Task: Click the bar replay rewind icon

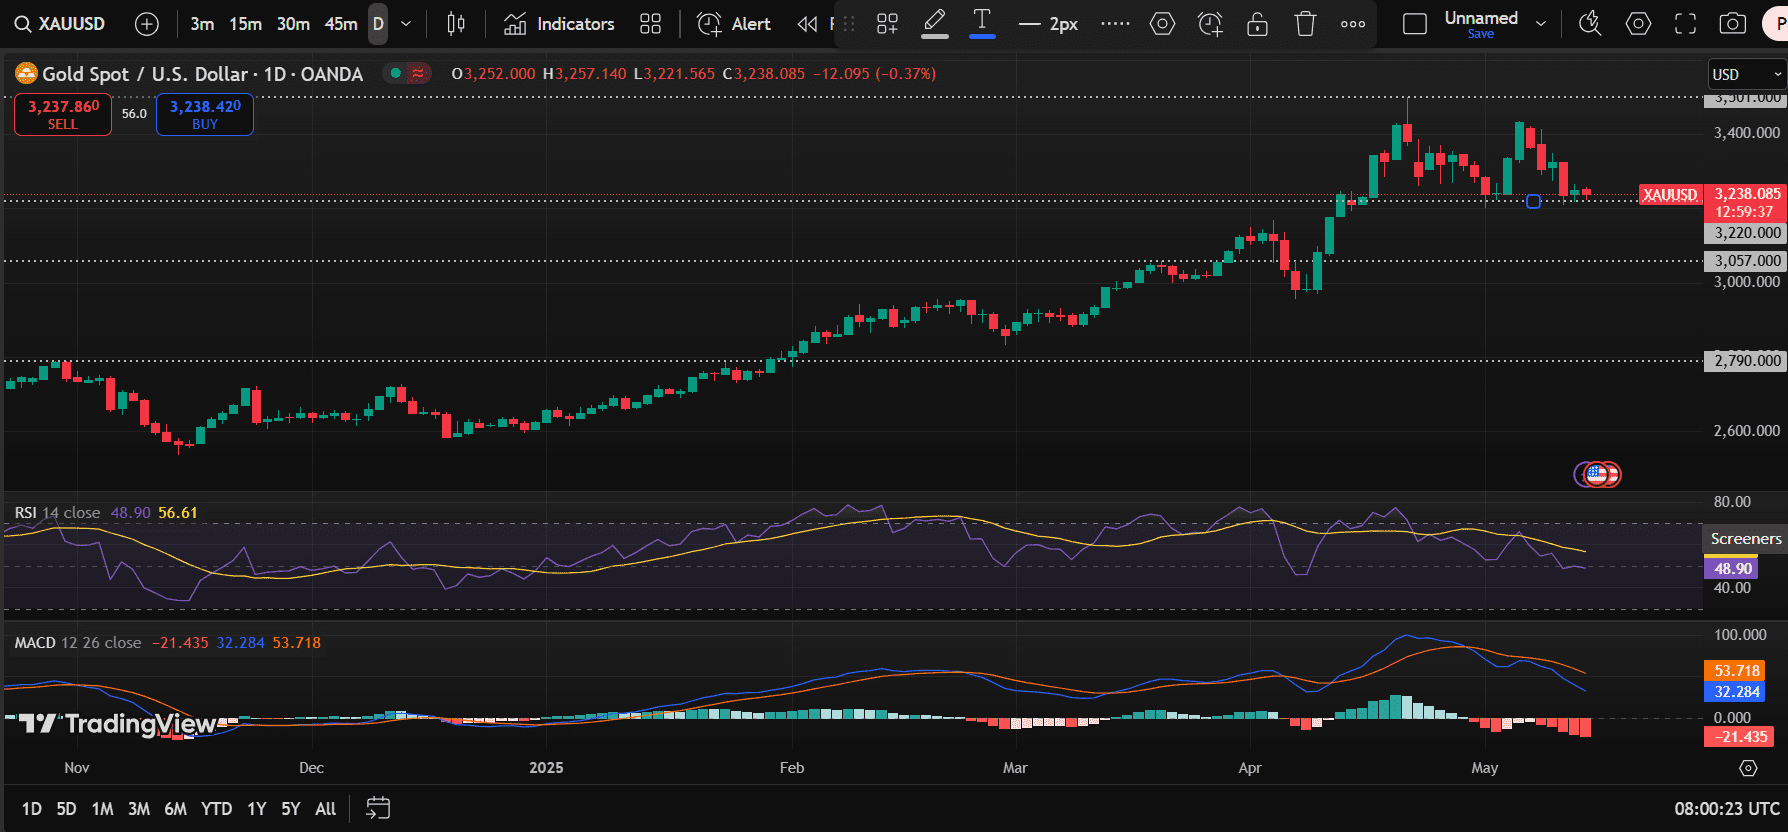Action: click(807, 24)
